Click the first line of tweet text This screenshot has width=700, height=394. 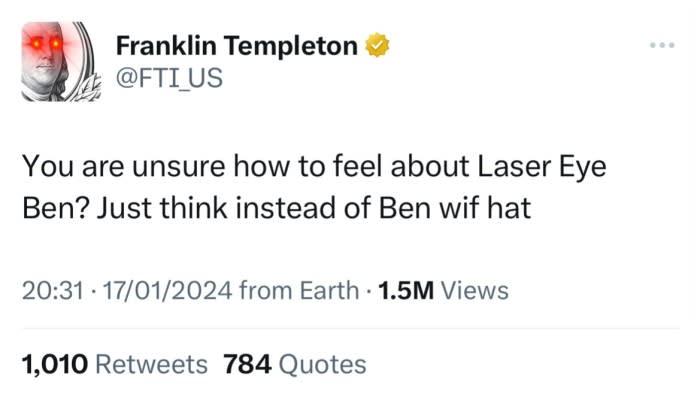(x=314, y=166)
